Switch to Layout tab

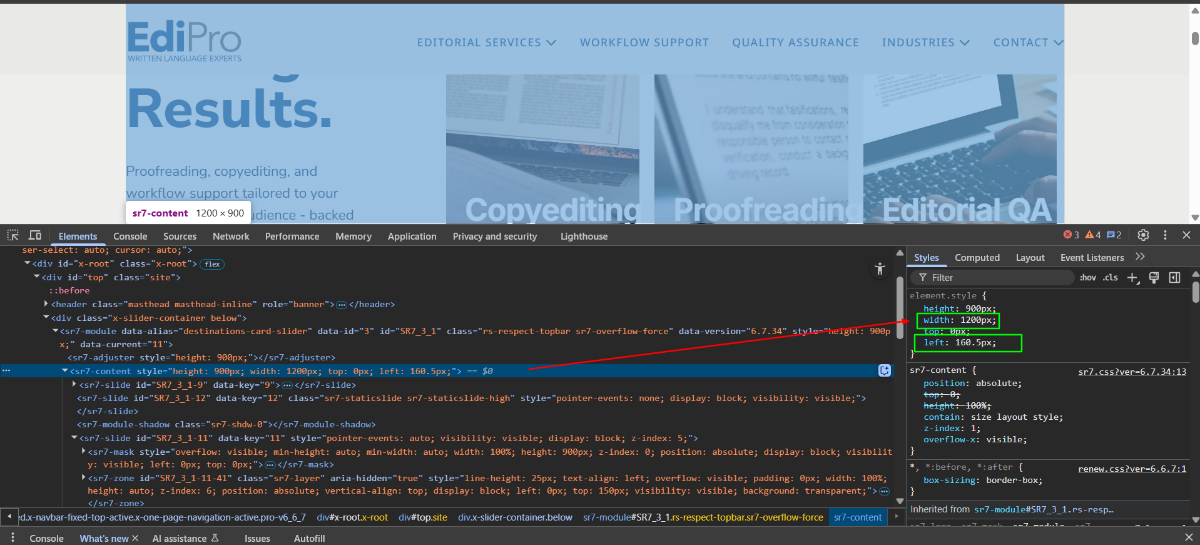click(x=1030, y=257)
